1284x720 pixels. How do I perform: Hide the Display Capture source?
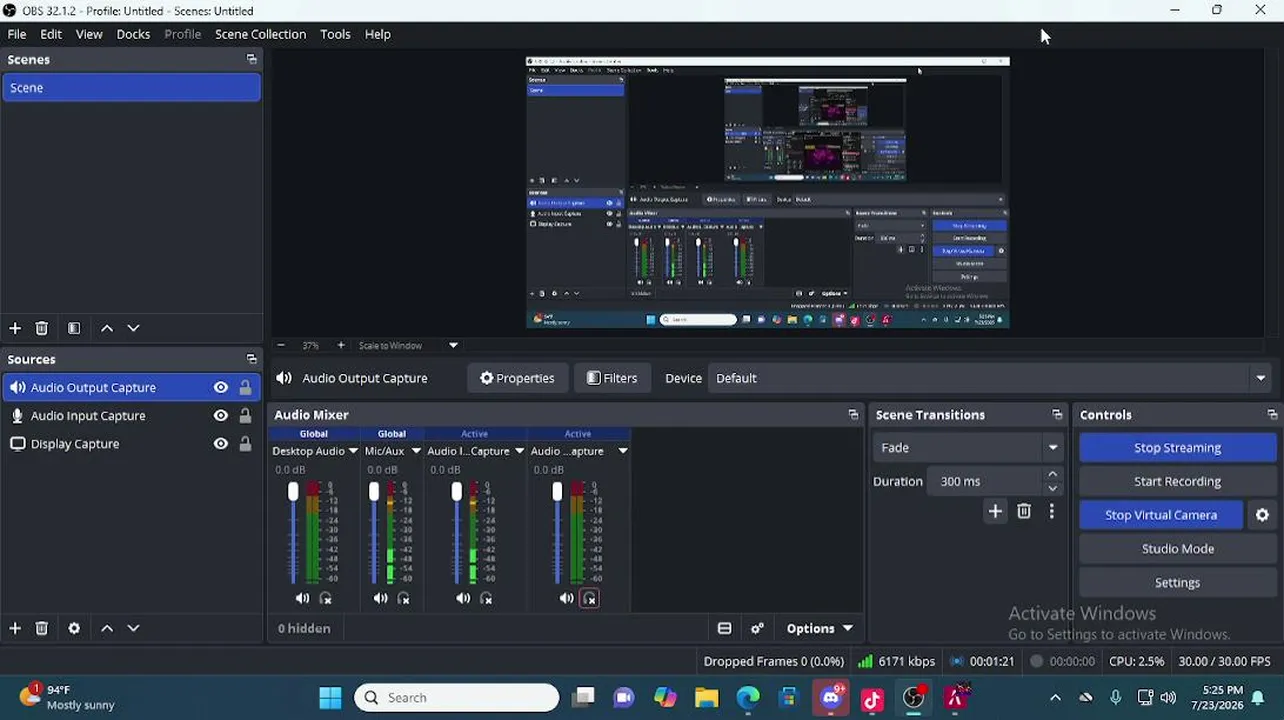click(221, 443)
